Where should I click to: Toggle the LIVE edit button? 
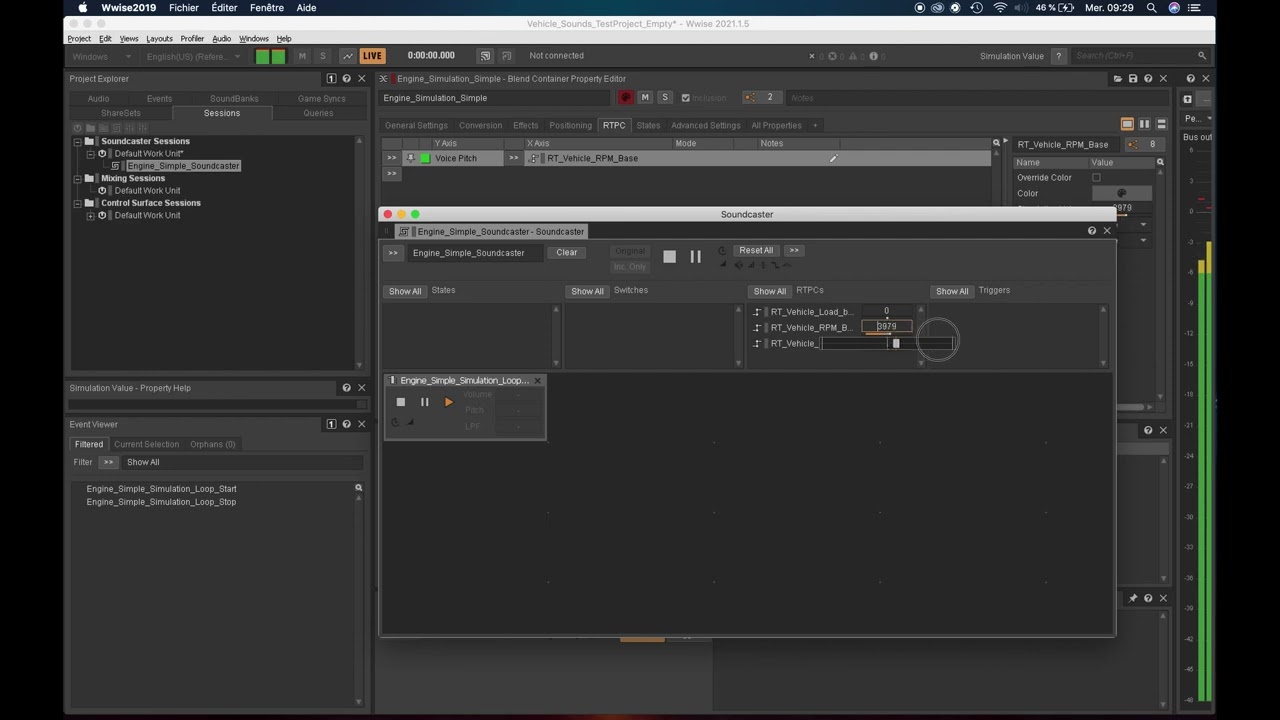pyautogui.click(x=372, y=56)
